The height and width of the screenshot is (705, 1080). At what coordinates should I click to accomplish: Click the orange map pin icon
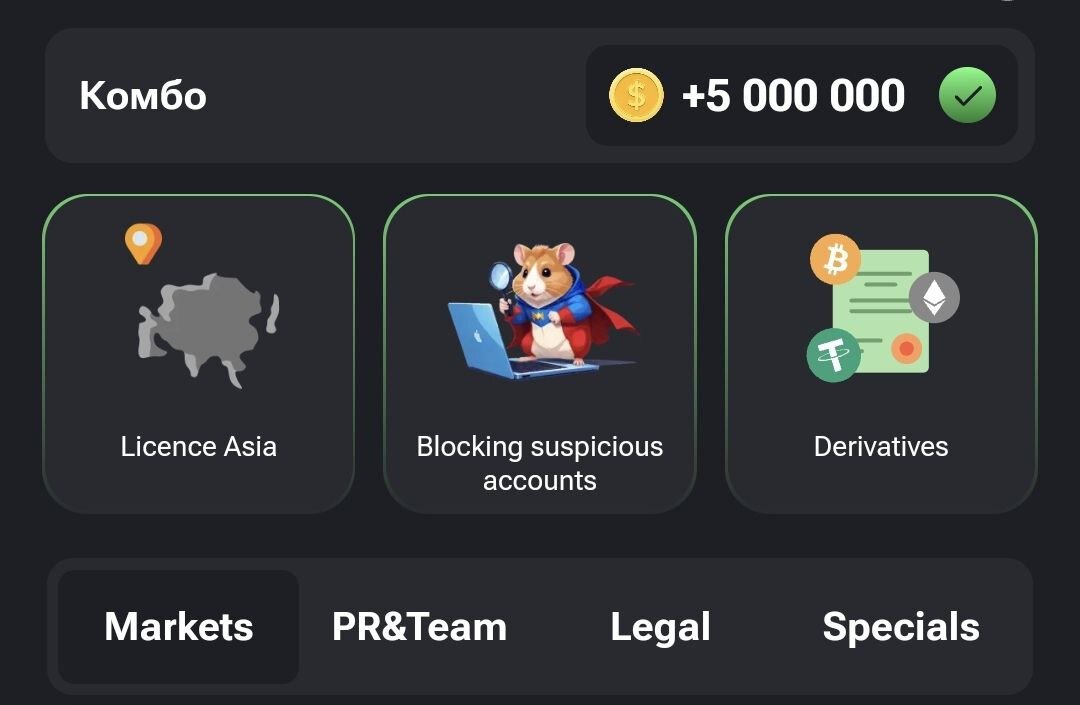click(x=143, y=244)
